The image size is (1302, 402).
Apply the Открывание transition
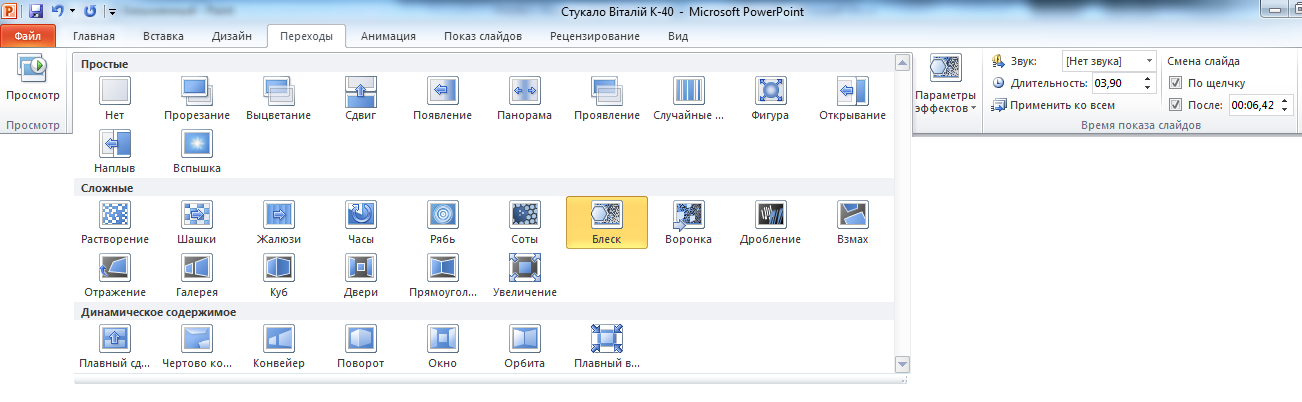852,99
